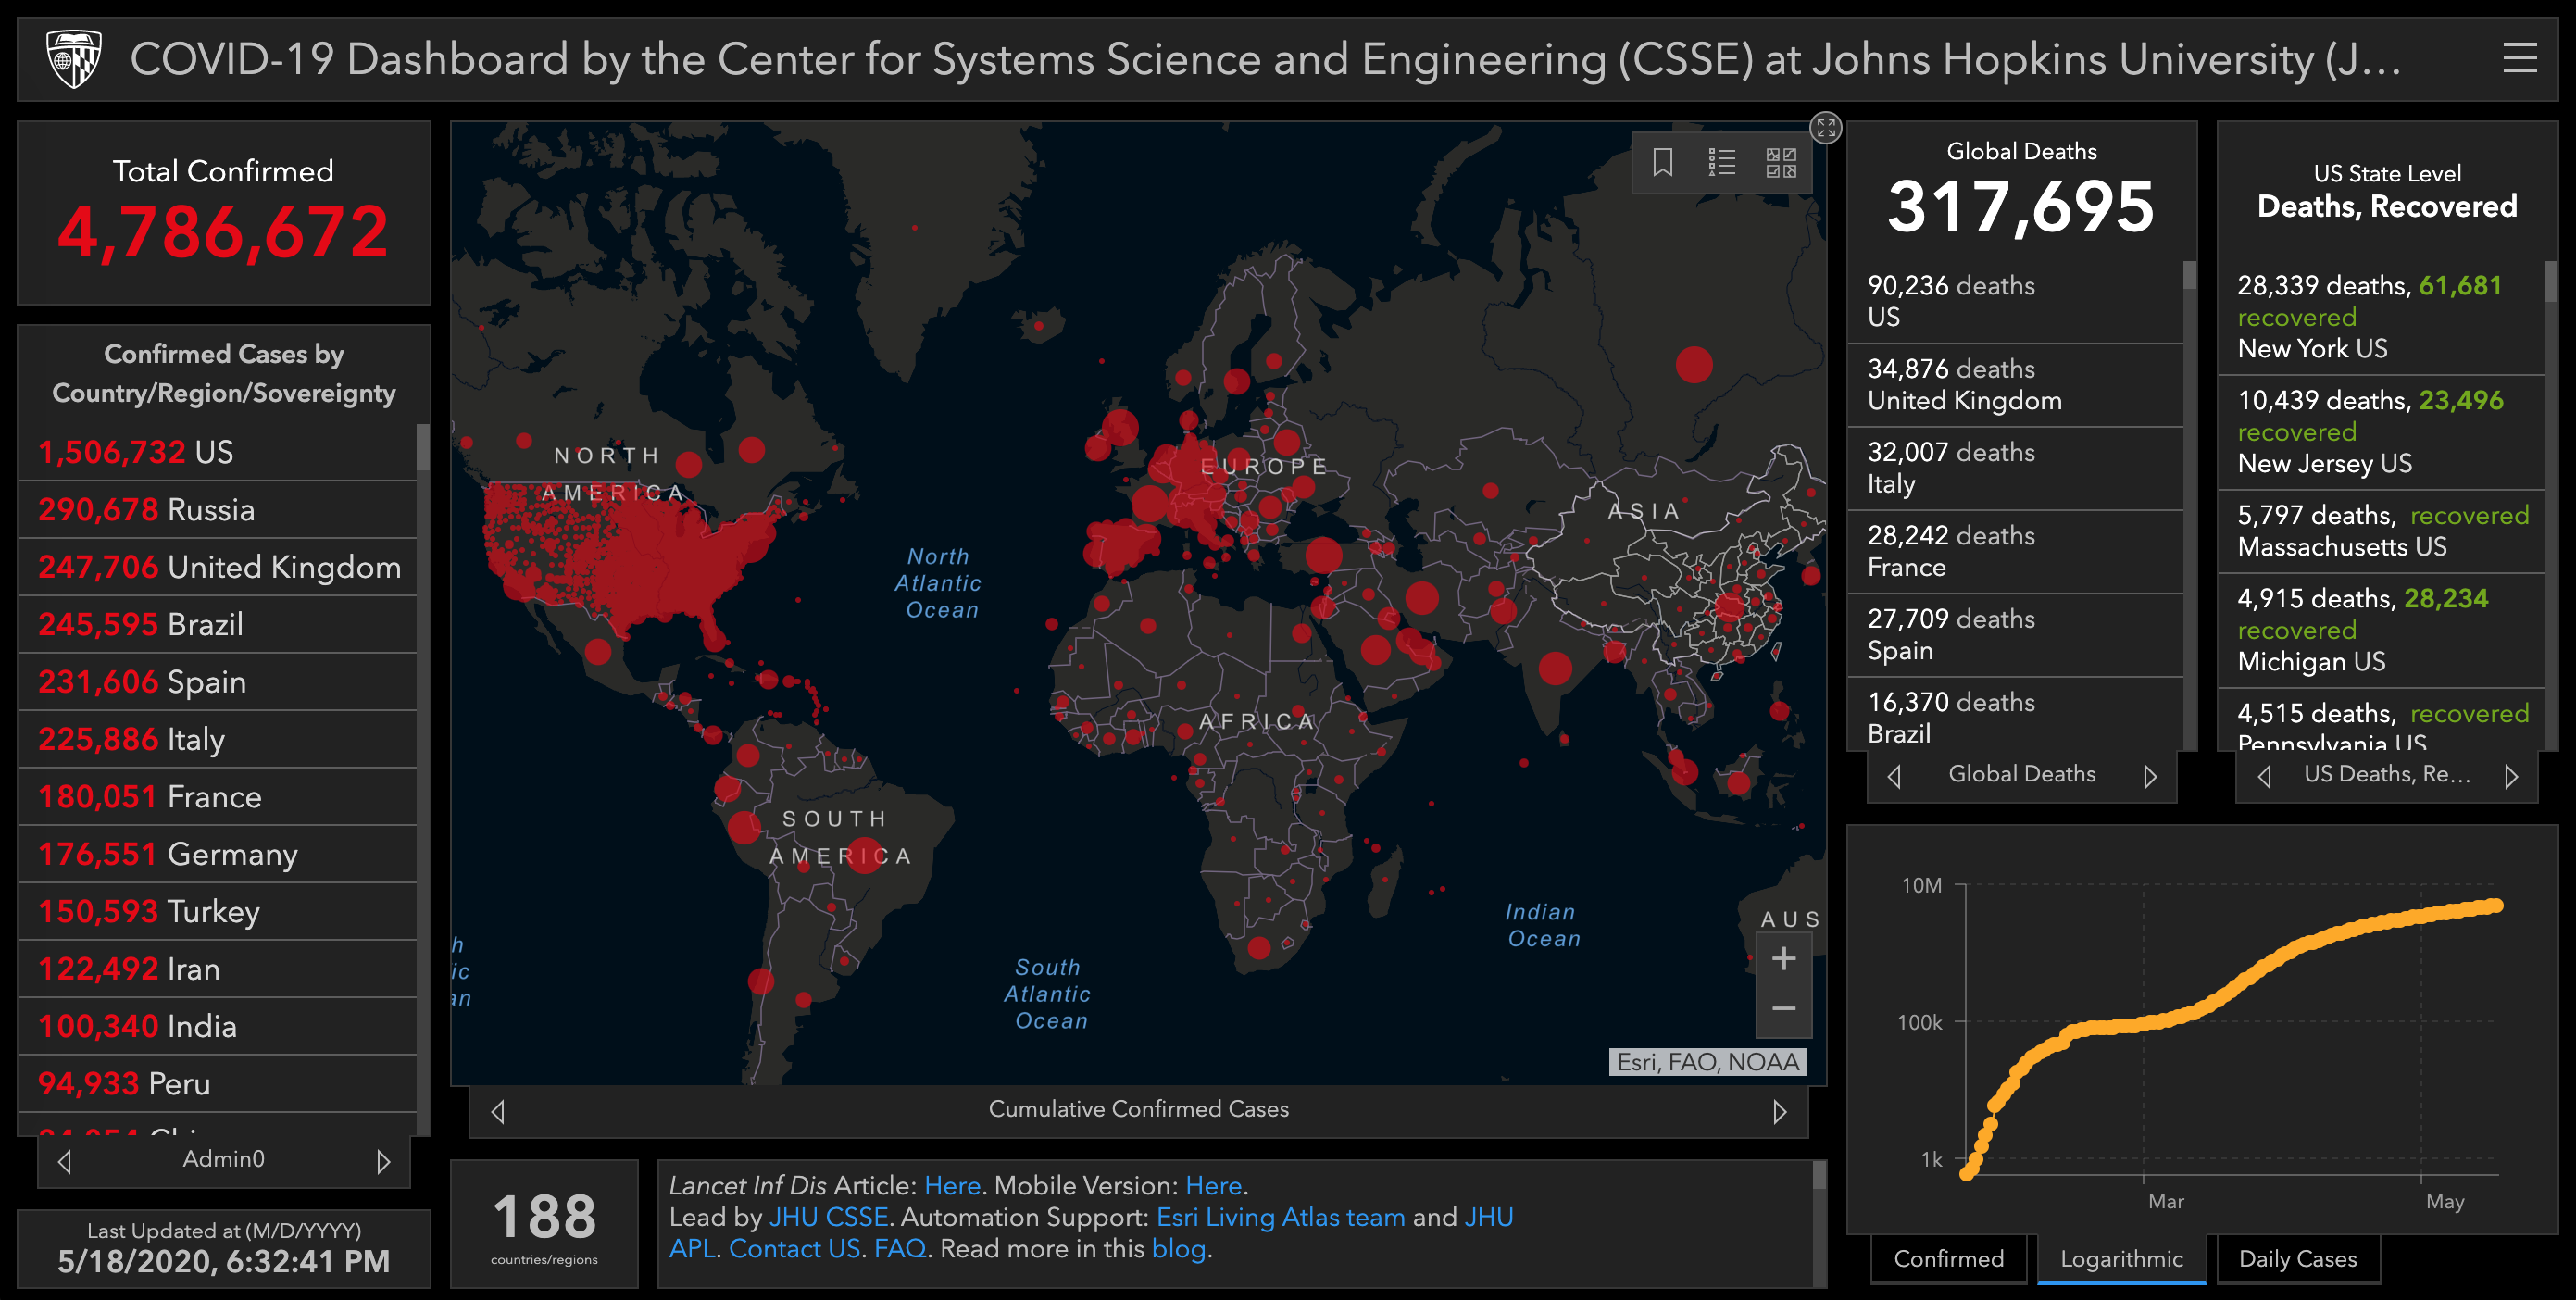This screenshot has width=2576, height=1300.
Task: Next arrow in Global Deaths panel
Action: tap(2150, 776)
